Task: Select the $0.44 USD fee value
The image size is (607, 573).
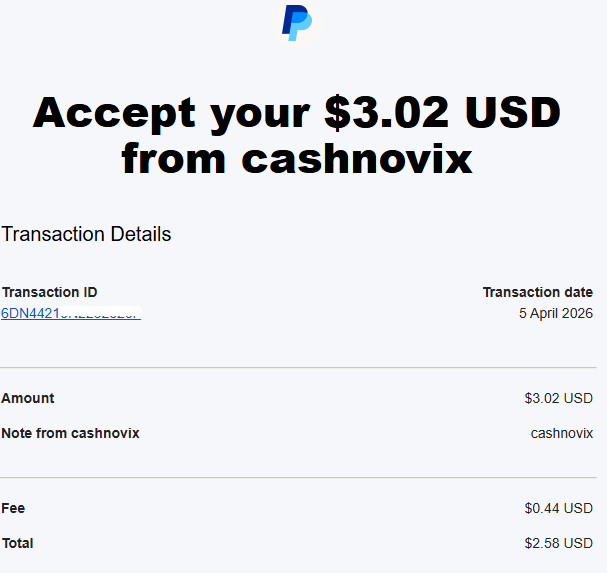Action: (x=559, y=508)
